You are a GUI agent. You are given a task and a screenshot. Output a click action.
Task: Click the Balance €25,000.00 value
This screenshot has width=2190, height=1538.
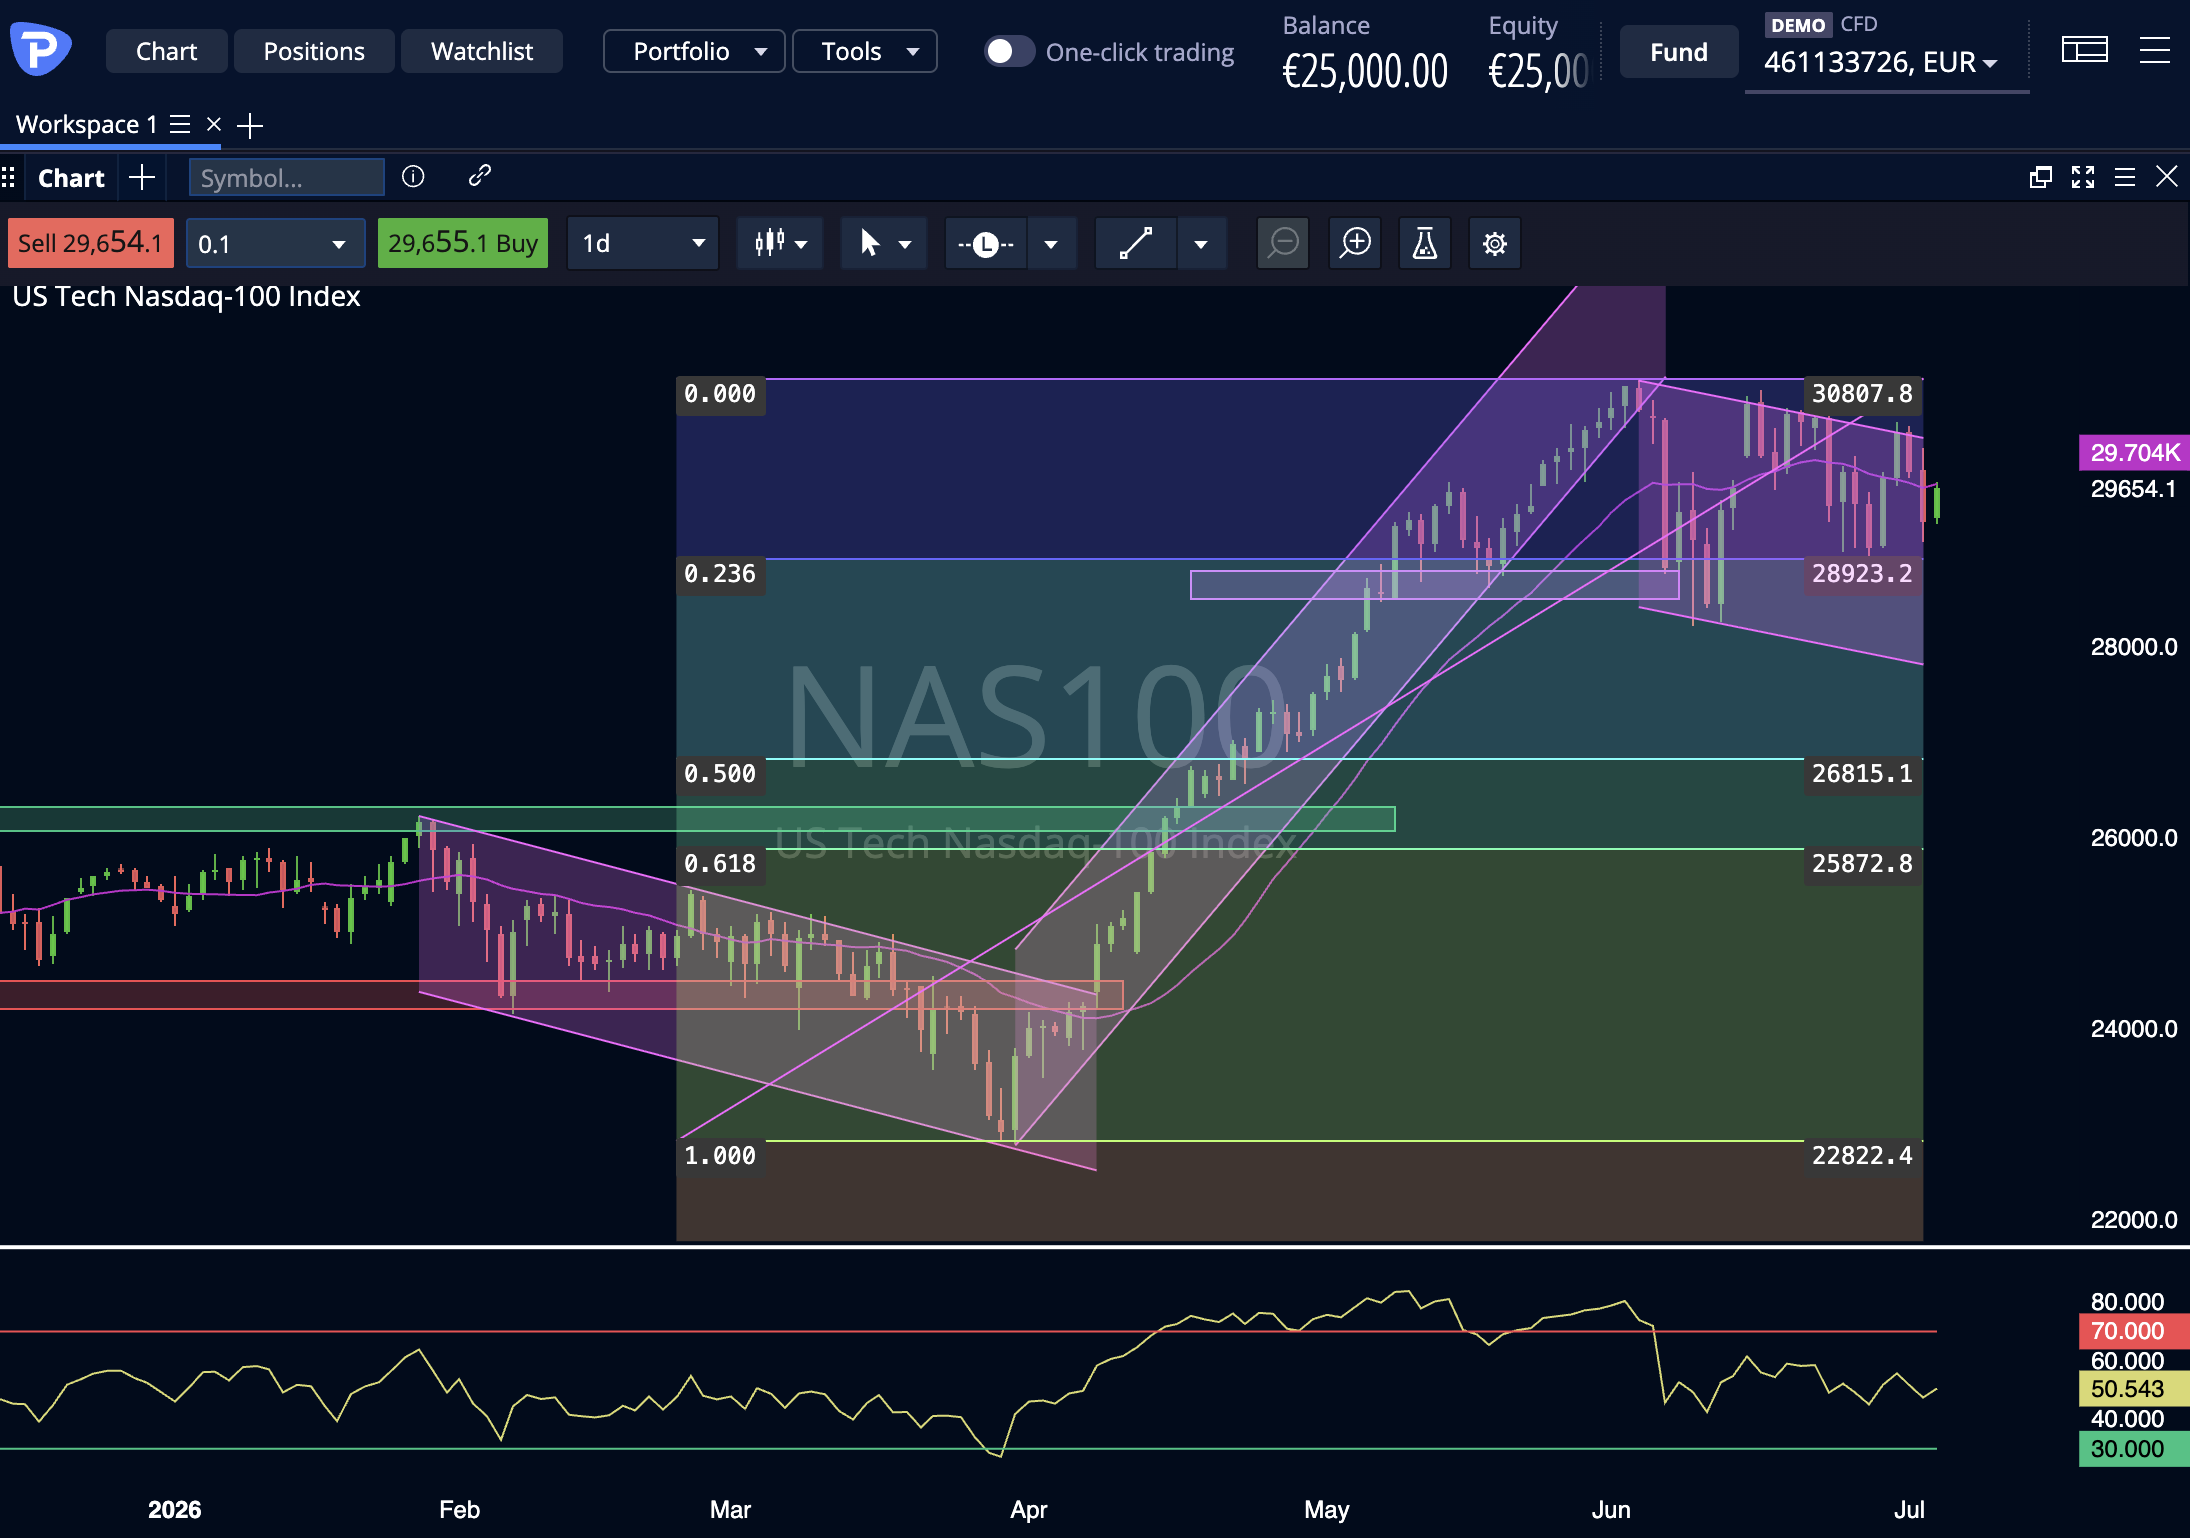(x=1365, y=71)
